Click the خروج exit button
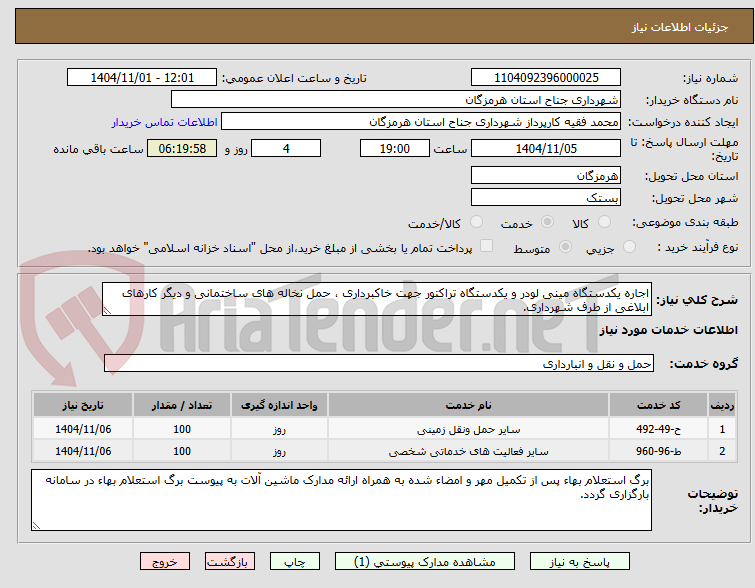The width and height of the screenshot is (755, 588). [x=165, y=562]
